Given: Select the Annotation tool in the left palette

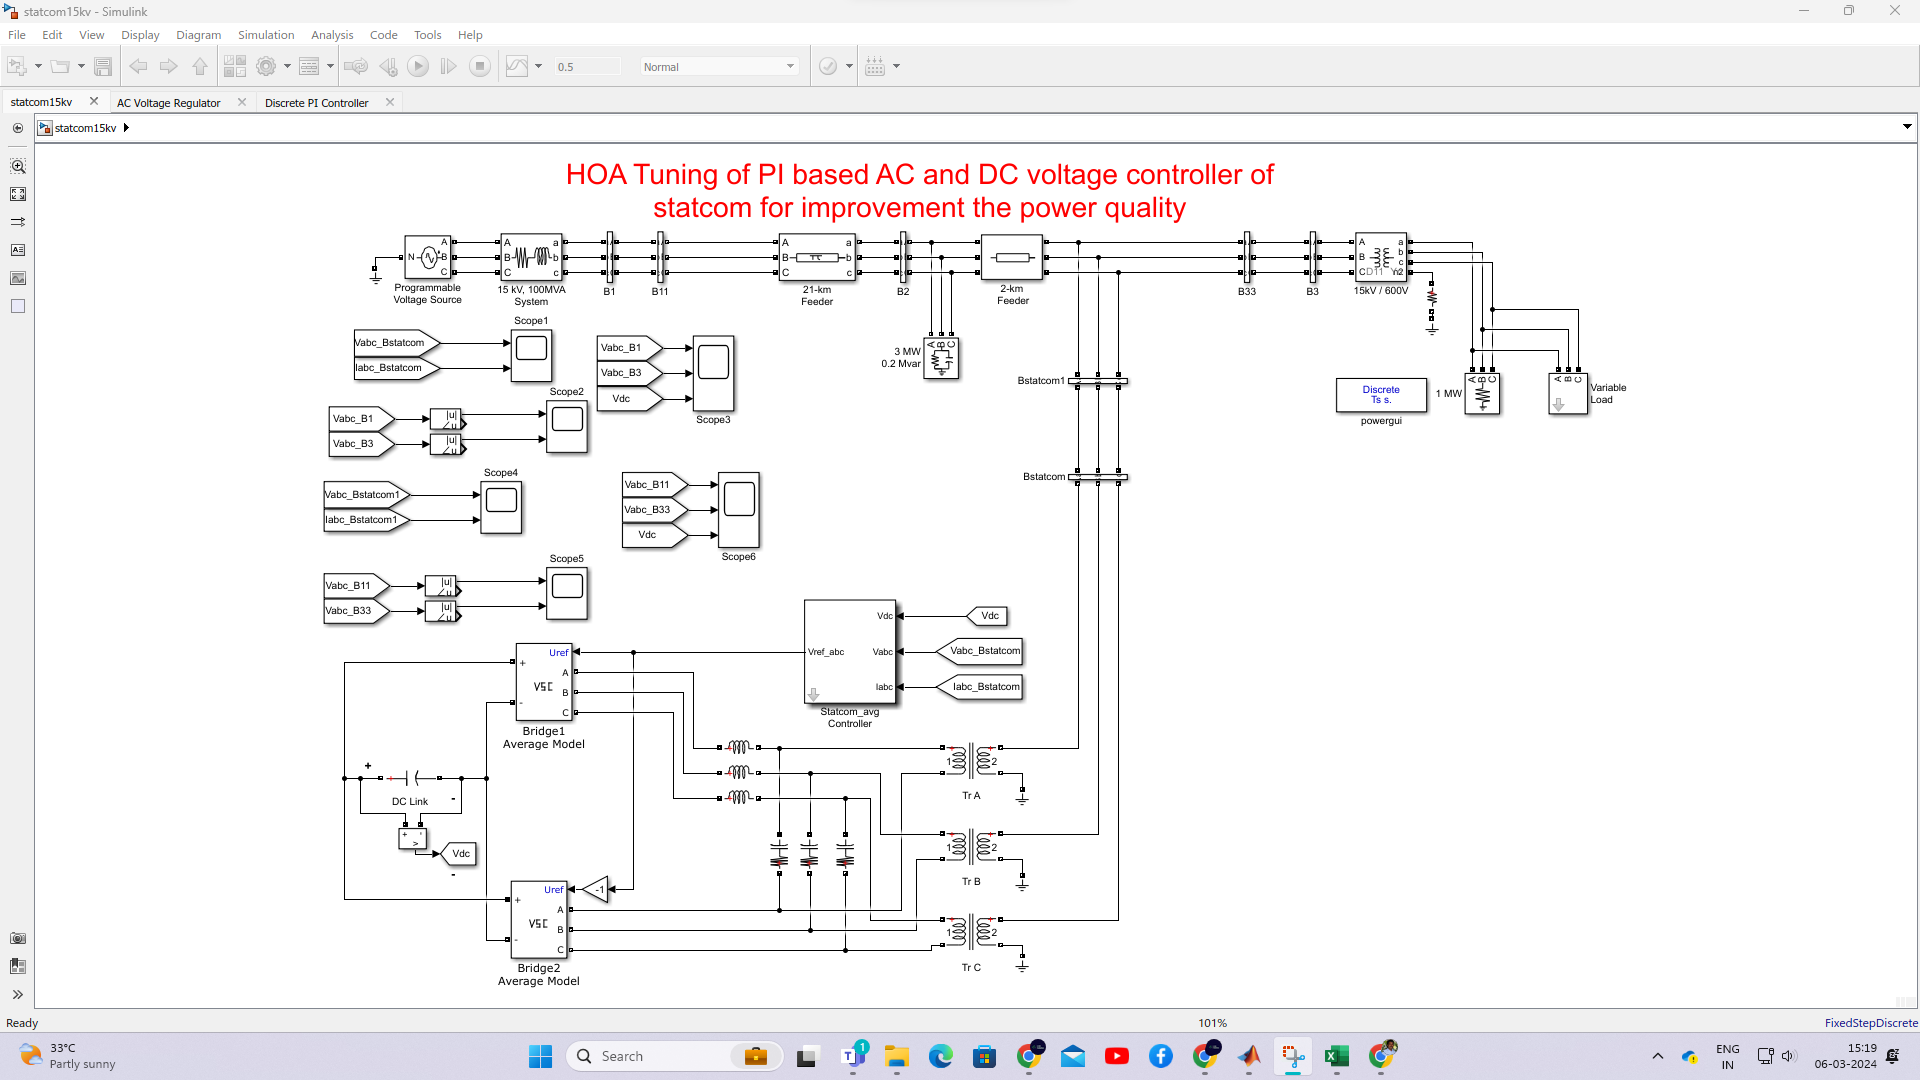Looking at the screenshot, I should coord(18,250).
